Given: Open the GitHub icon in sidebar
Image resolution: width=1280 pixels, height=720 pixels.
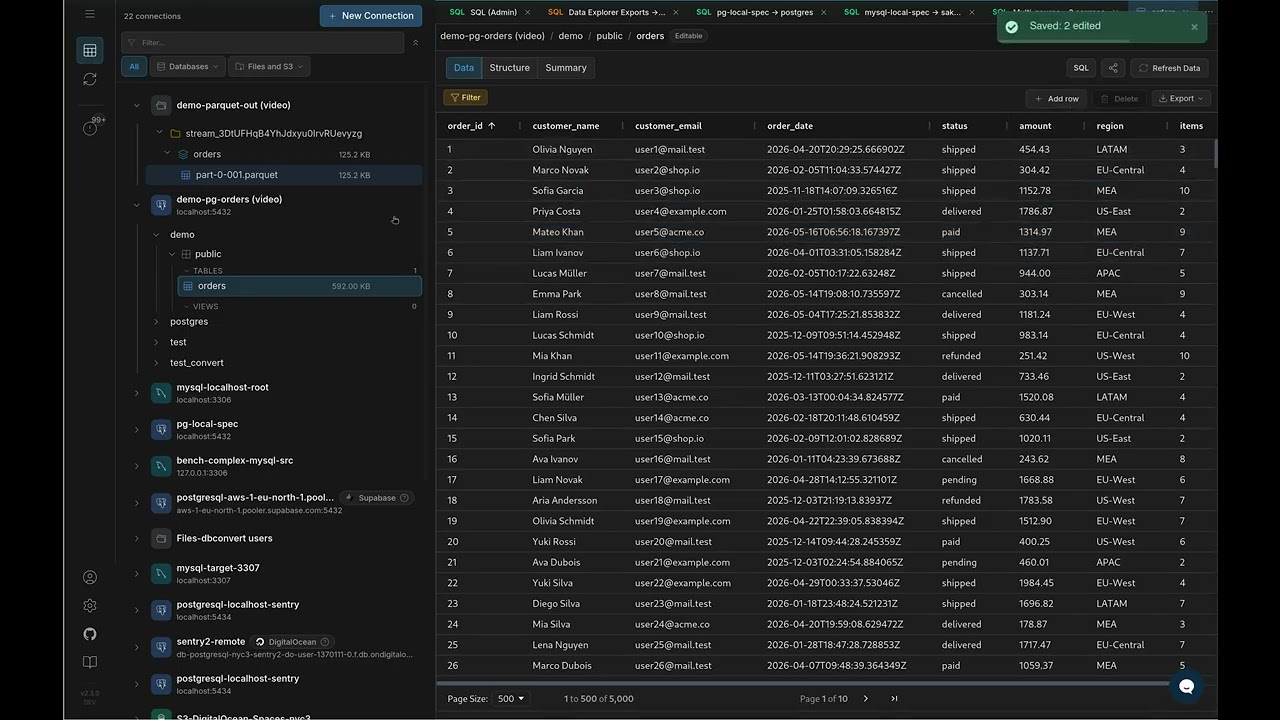Looking at the screenshot, I should [90, 634].
